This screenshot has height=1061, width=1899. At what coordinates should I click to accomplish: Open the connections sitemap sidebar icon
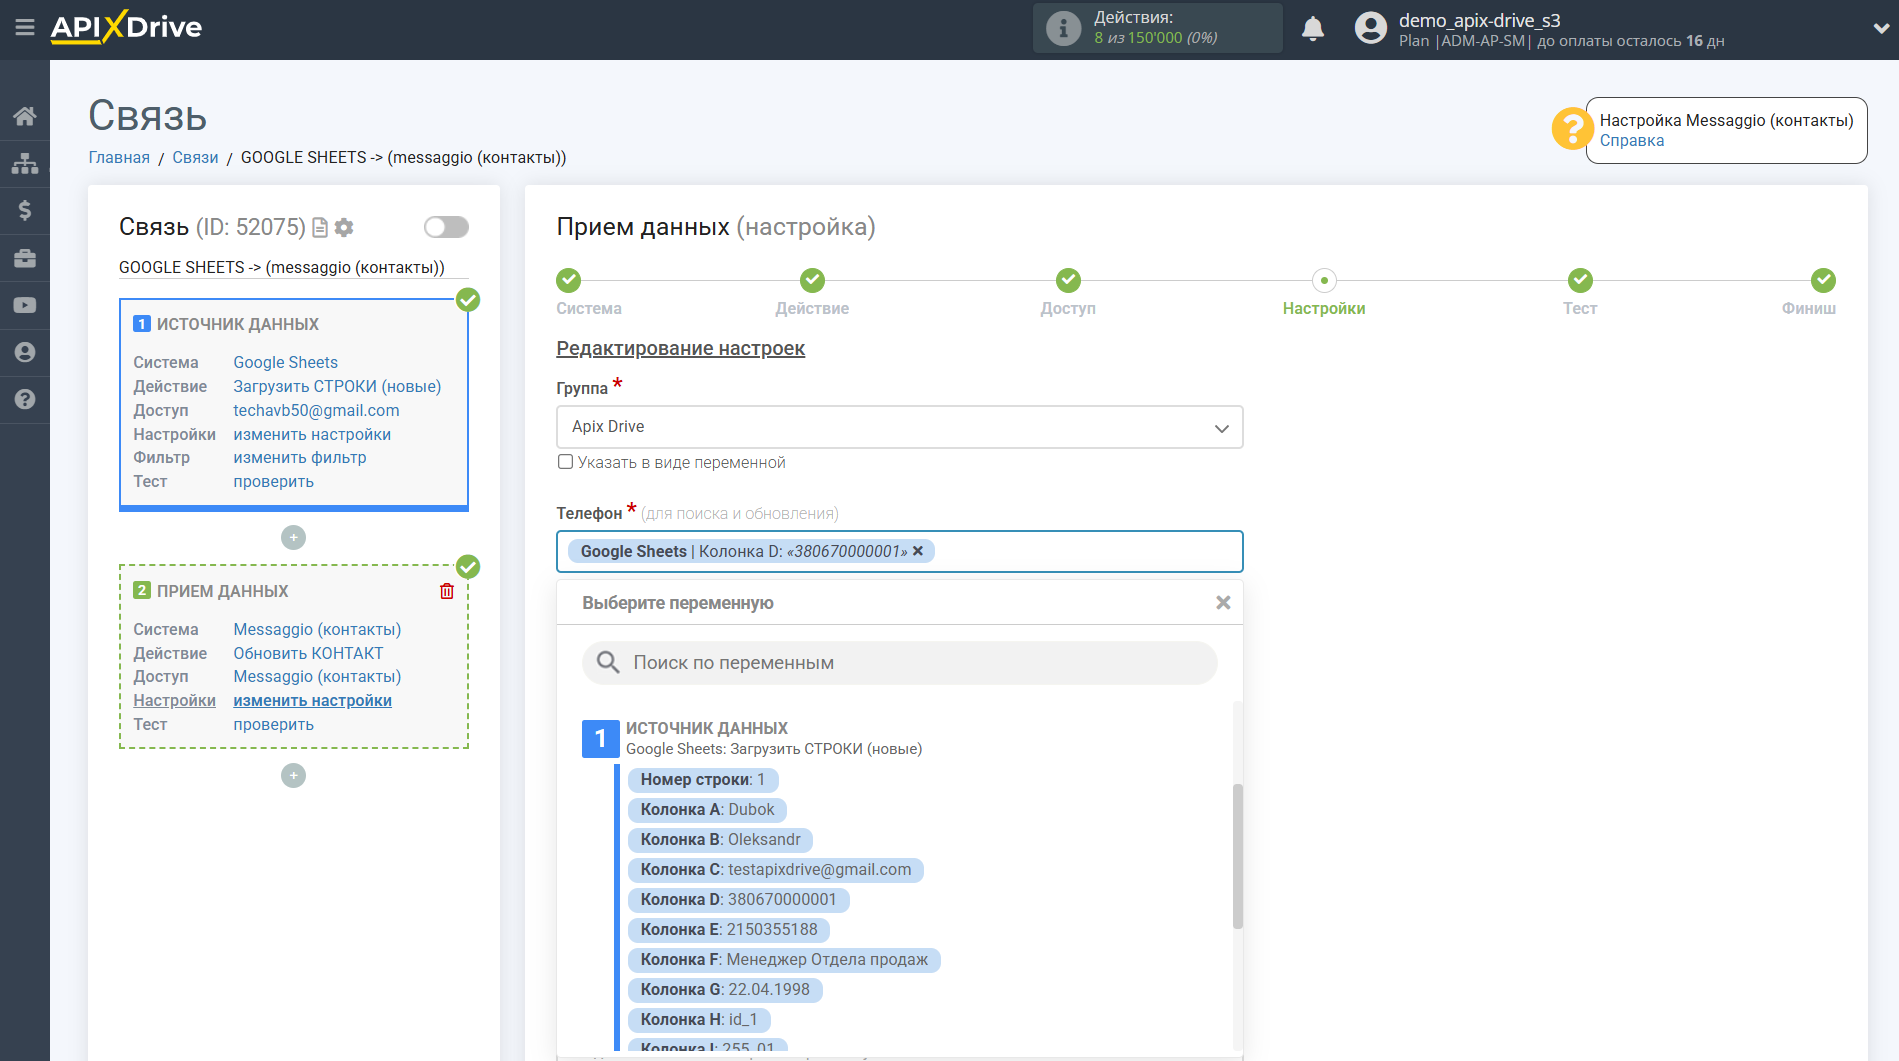pos(25,163)
